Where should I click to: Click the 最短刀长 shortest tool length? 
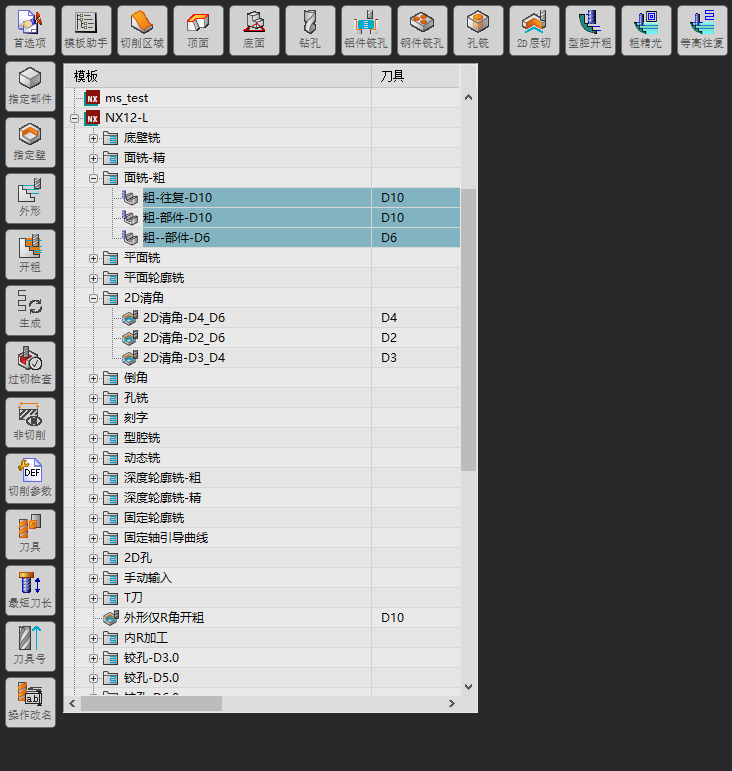(x=30, y=591)
